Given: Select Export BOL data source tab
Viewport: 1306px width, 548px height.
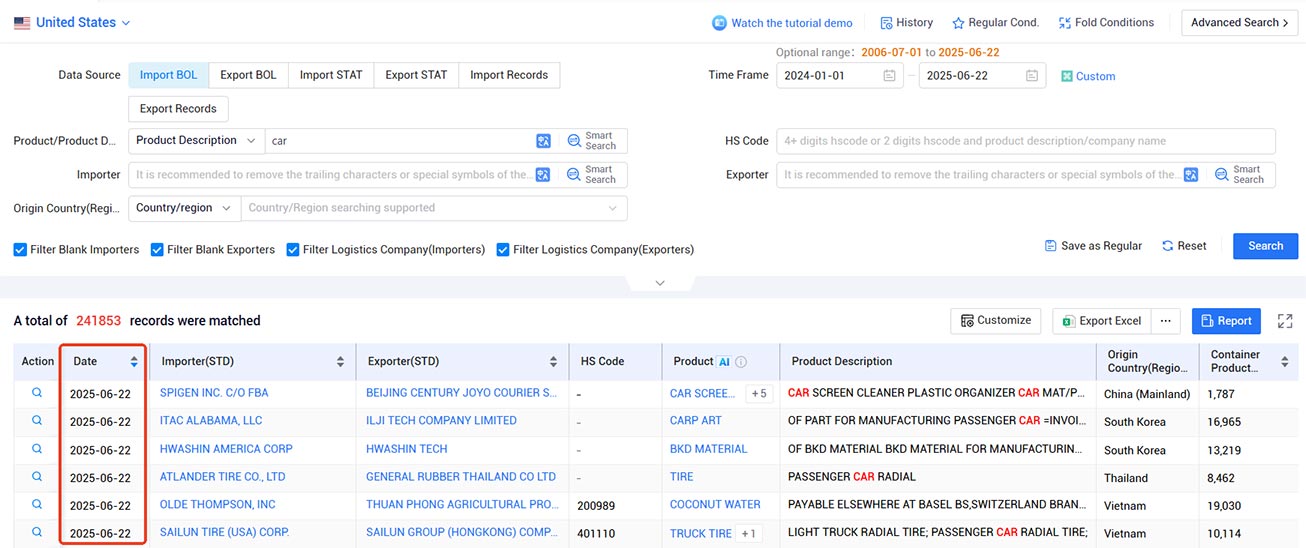Looking at the screenshot, I should [249, 75].
